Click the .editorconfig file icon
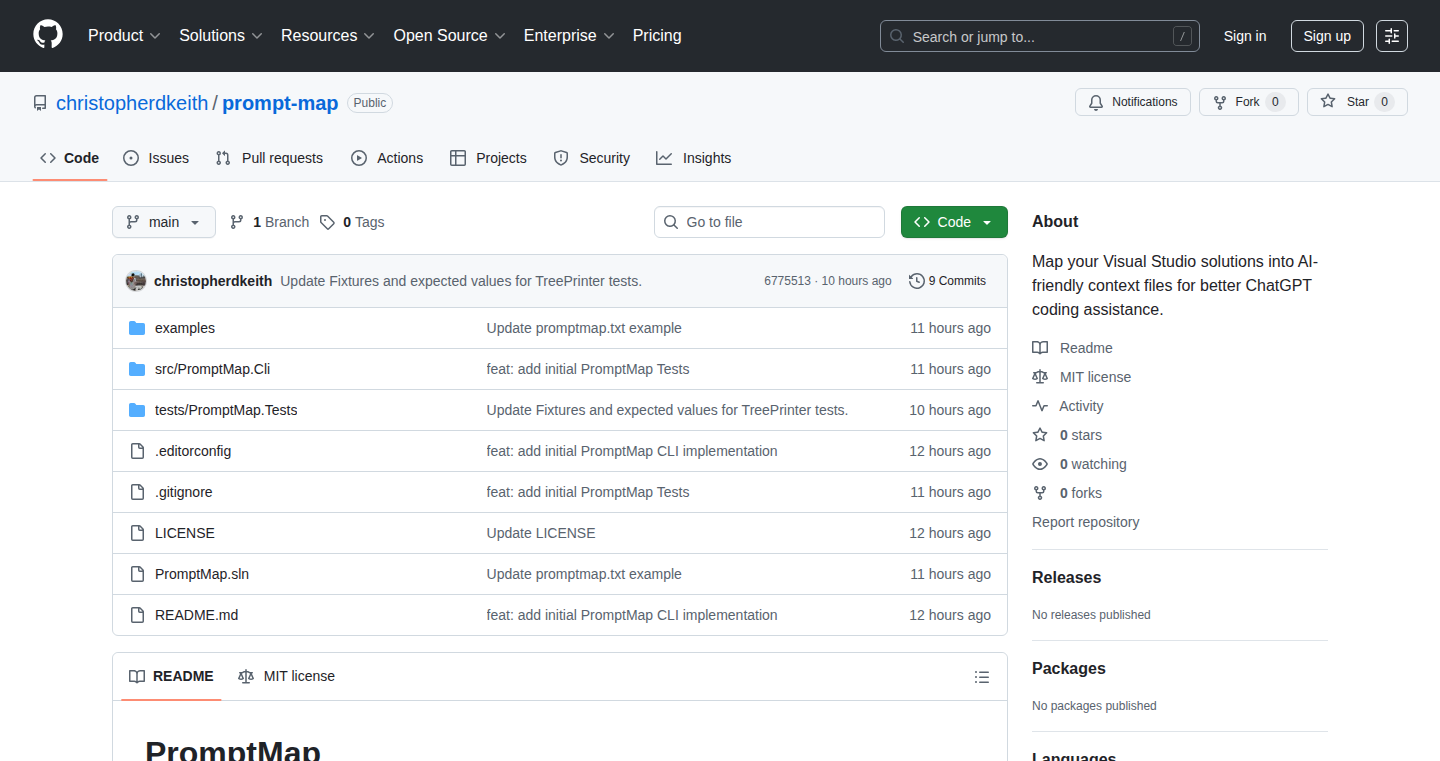Viewport: 1440px width, 761px height. (x=137, y=451)
